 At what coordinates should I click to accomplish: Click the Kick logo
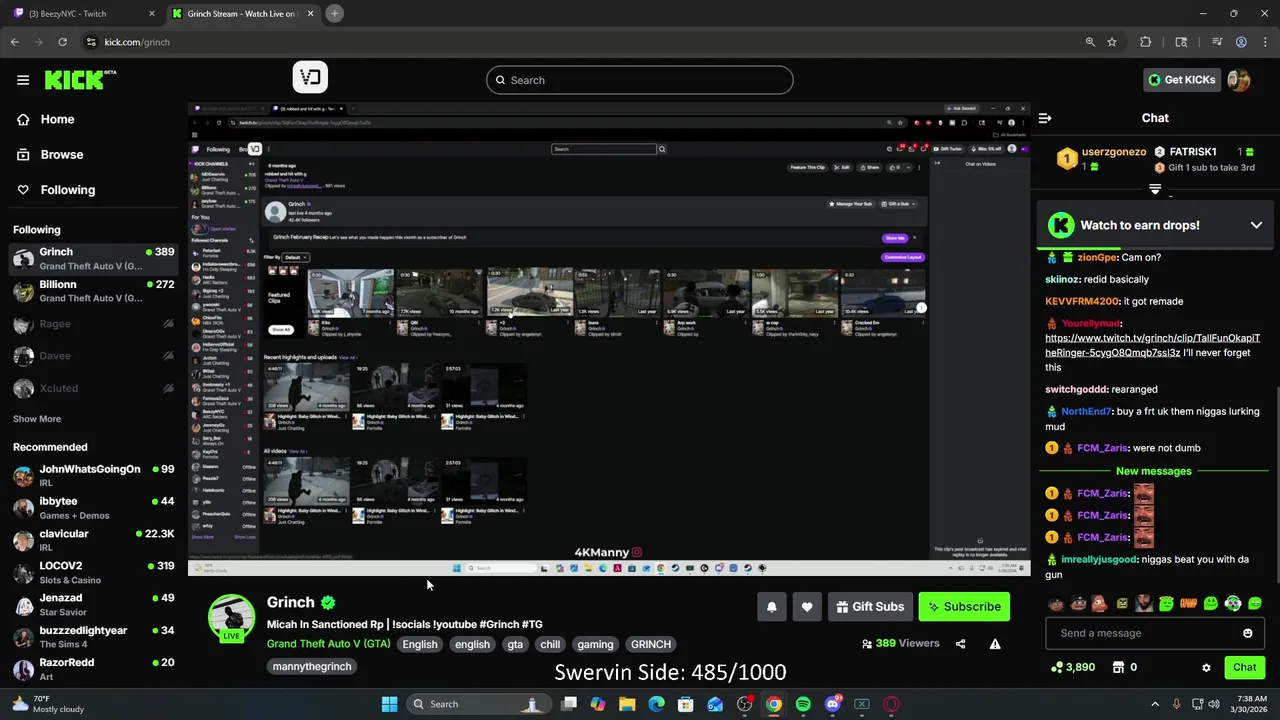pos(79,80)
